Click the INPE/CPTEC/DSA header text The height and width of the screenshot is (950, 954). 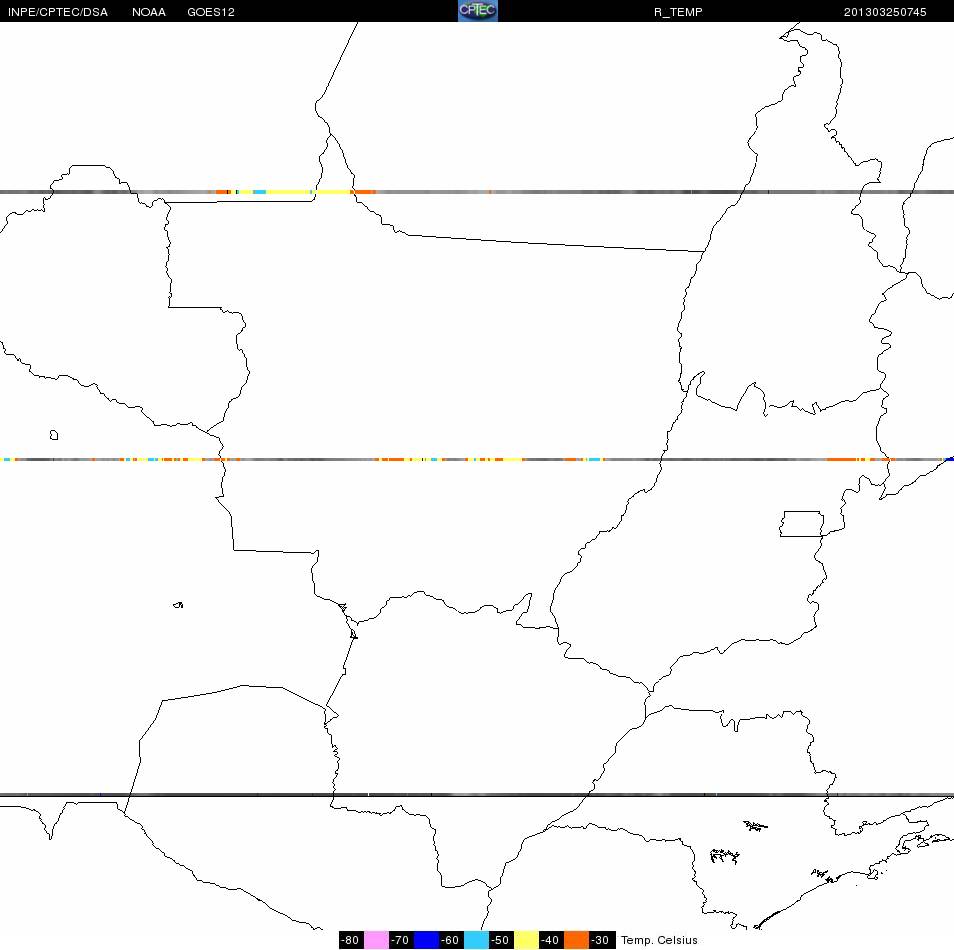pos(58,12)
